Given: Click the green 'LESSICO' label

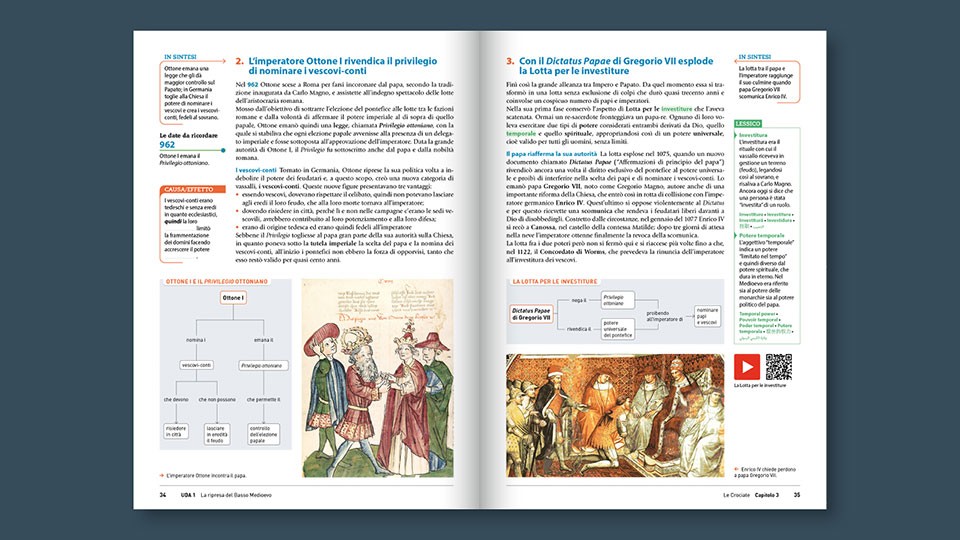Looking at the screenshot, I should pos(748,124).
